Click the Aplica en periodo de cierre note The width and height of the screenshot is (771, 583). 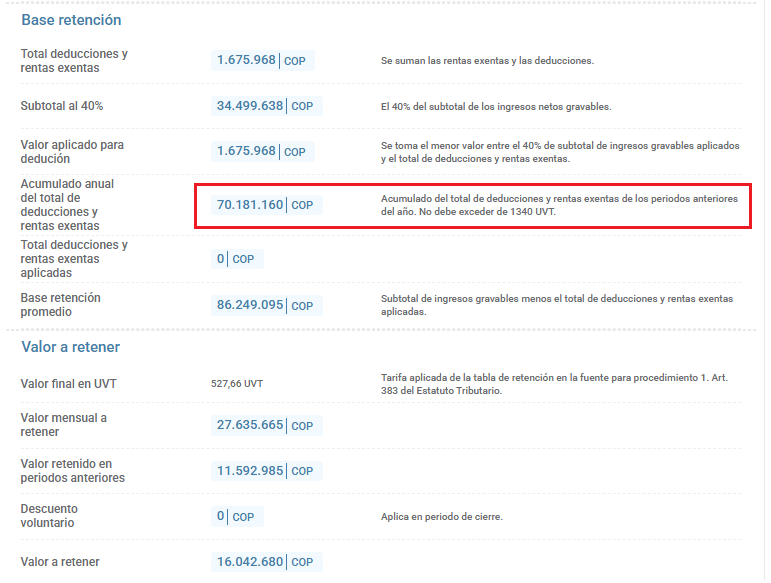point(442,517)
